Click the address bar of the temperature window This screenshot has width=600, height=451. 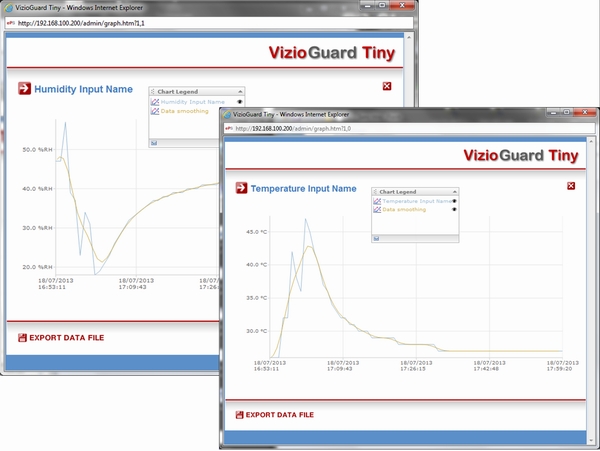click(x=409, y=129)
